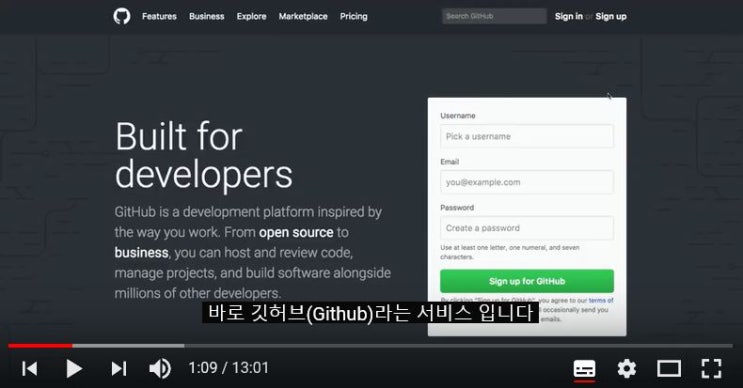Click the Pick a username field
Screen dimensions: 743x388
click(x=527, y=136)
